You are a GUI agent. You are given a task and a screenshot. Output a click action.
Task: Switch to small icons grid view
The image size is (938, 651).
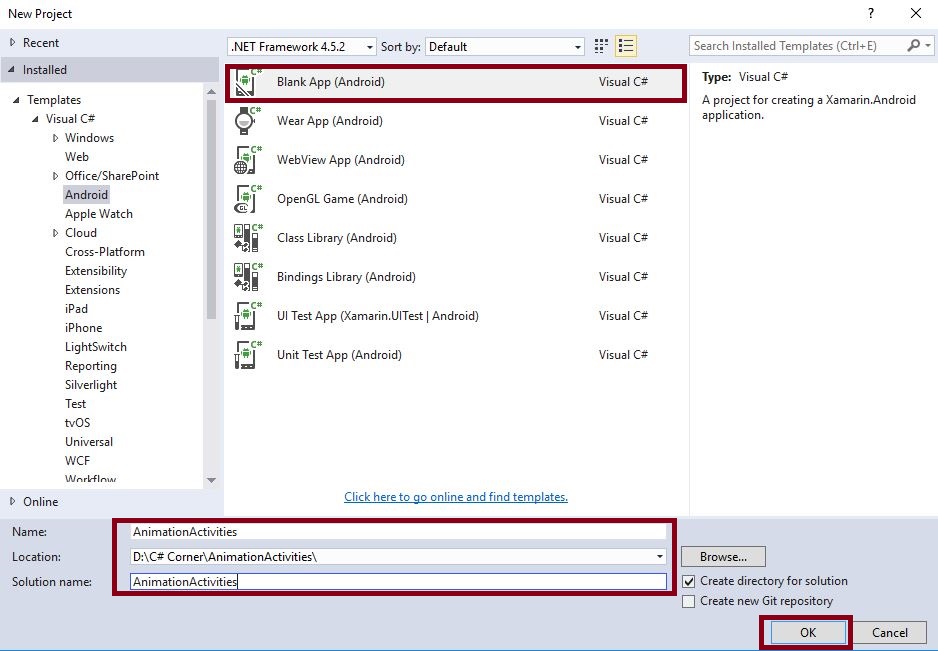[601, 46]
